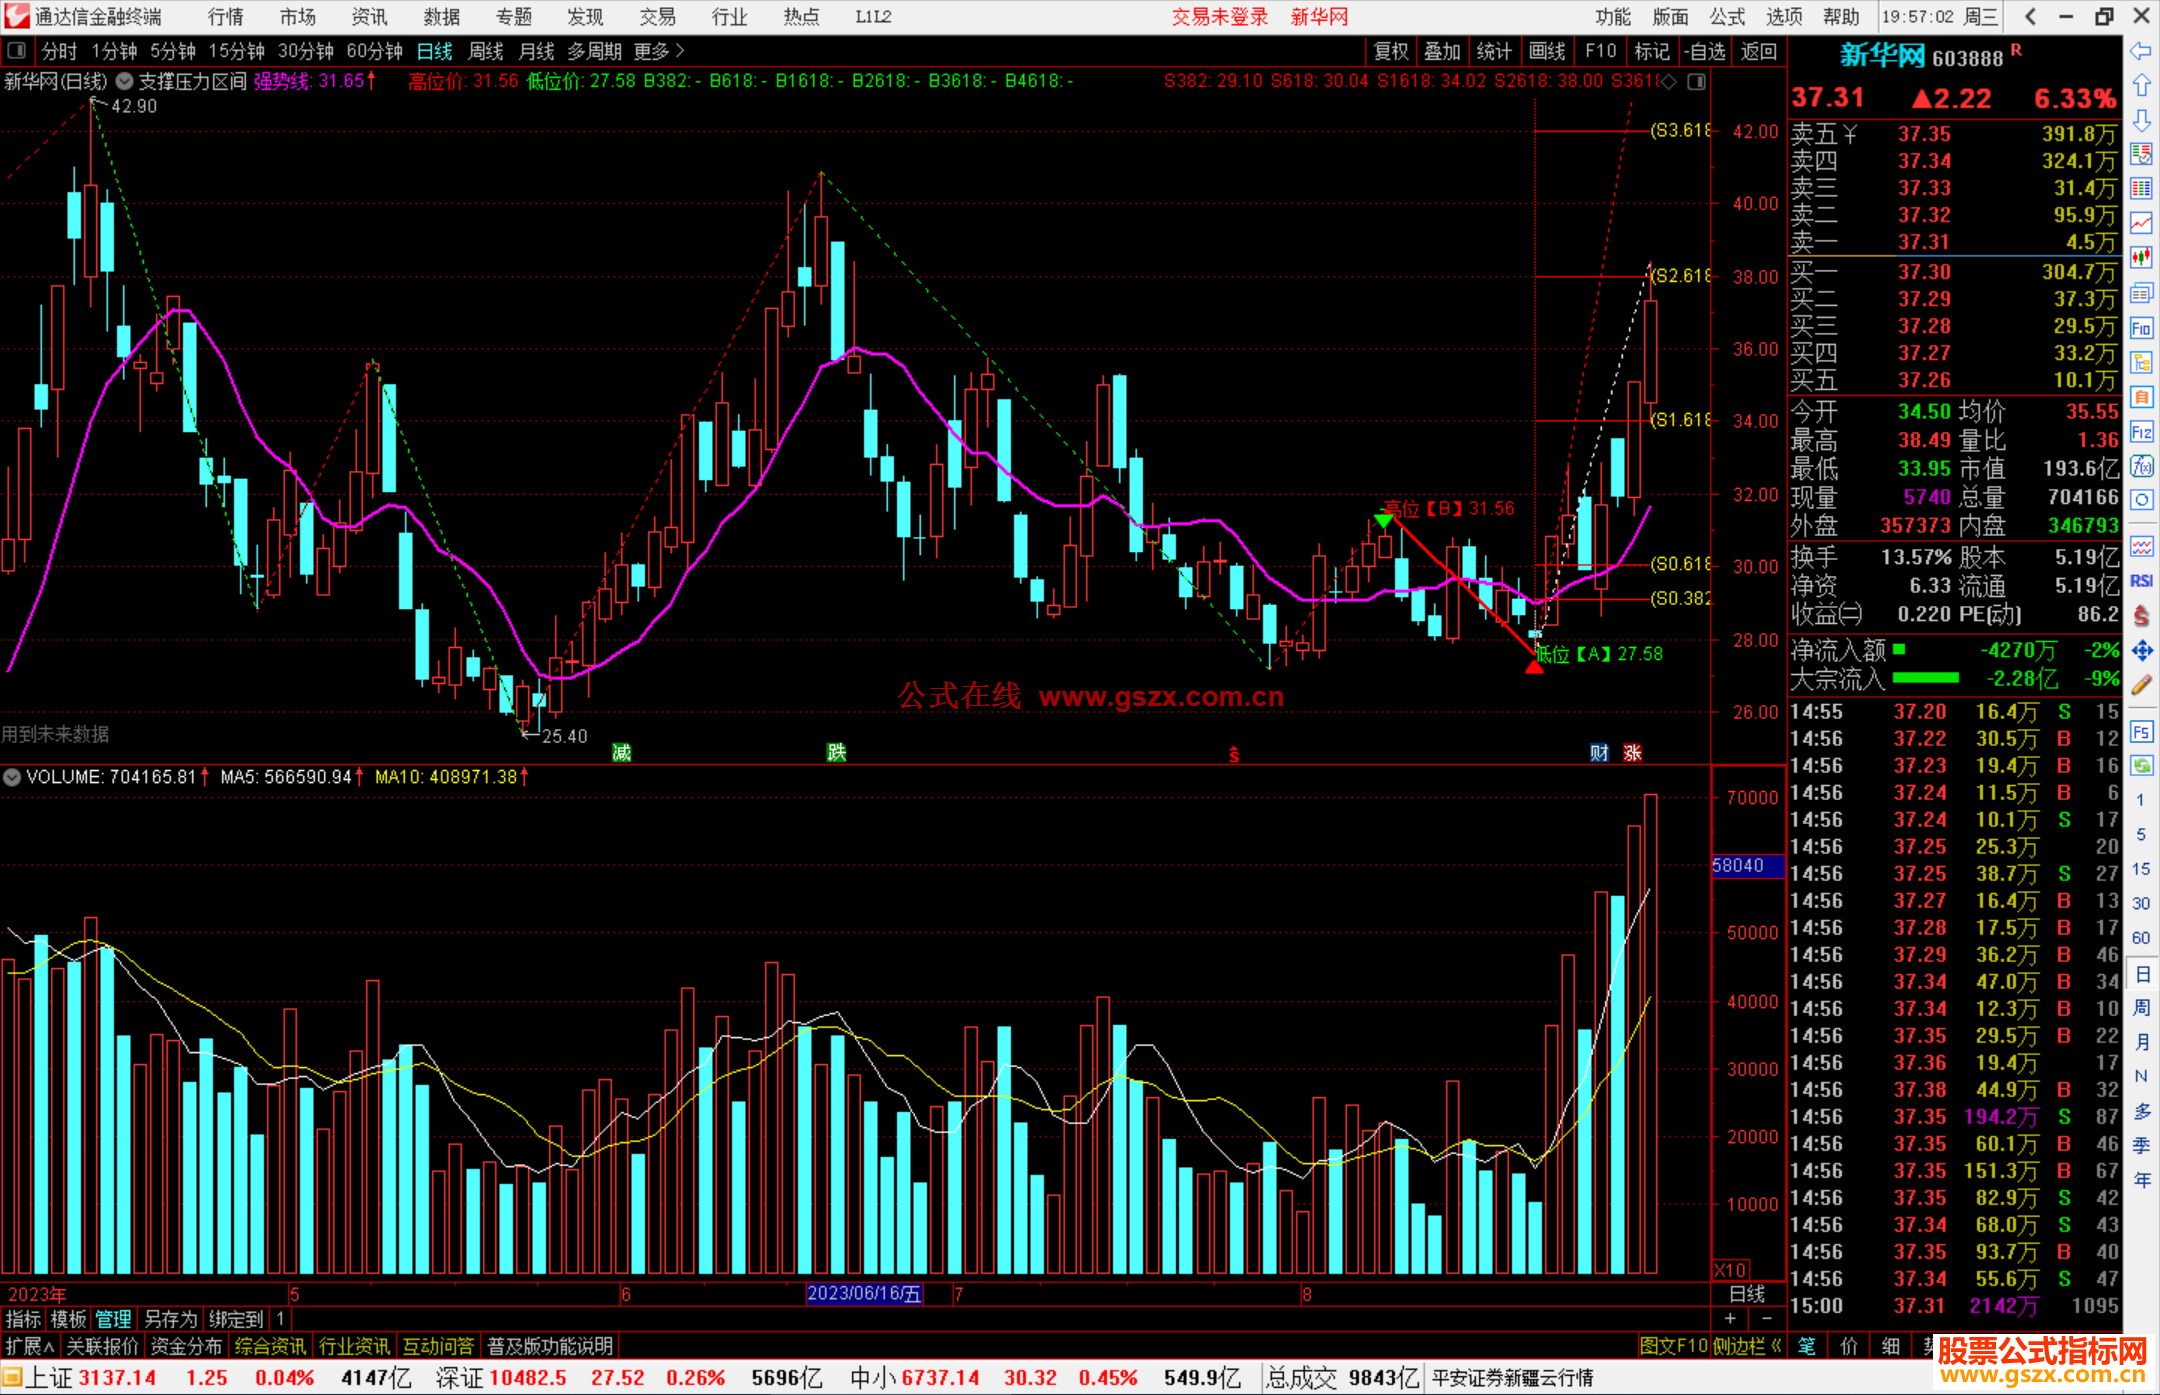Image resolution: width=2160 pixels, height=1395 pixels.
Task: Click the status icon left of 上证
Action: coord(12,1378)
